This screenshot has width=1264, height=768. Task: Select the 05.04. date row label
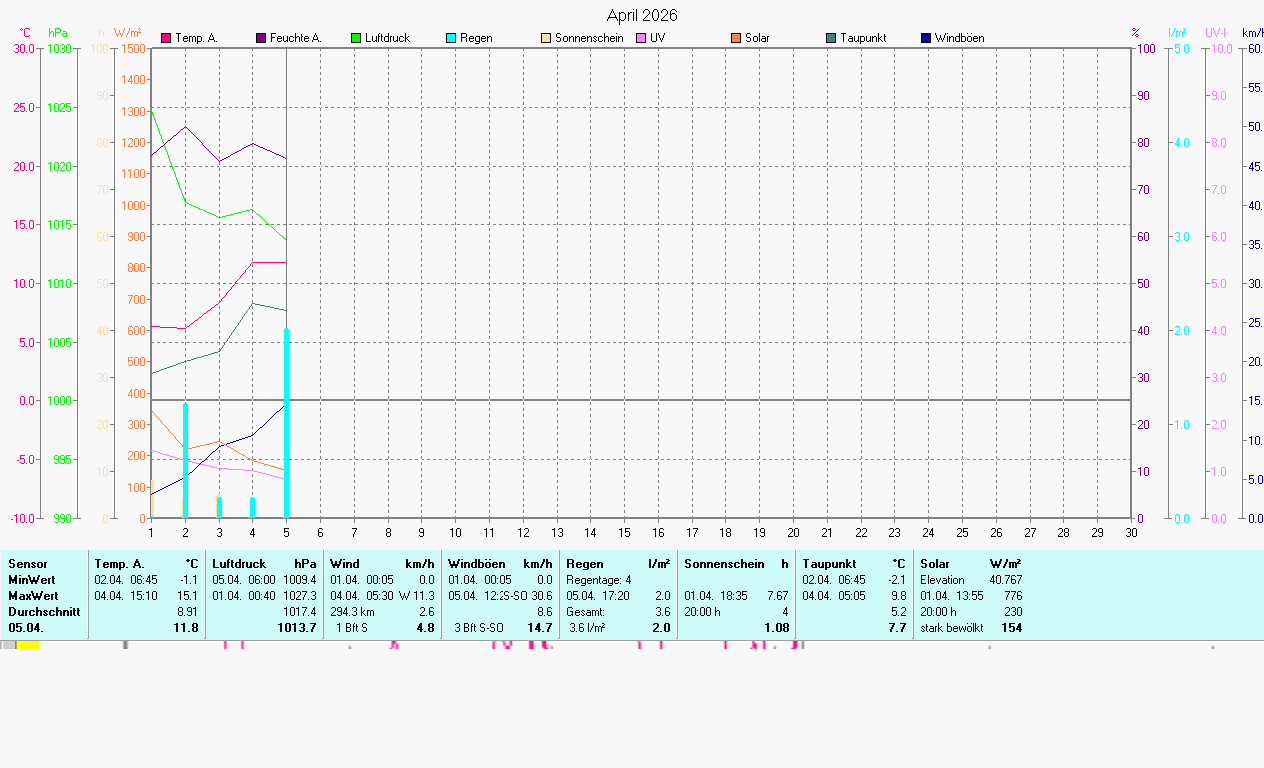[x=27, y=628]
